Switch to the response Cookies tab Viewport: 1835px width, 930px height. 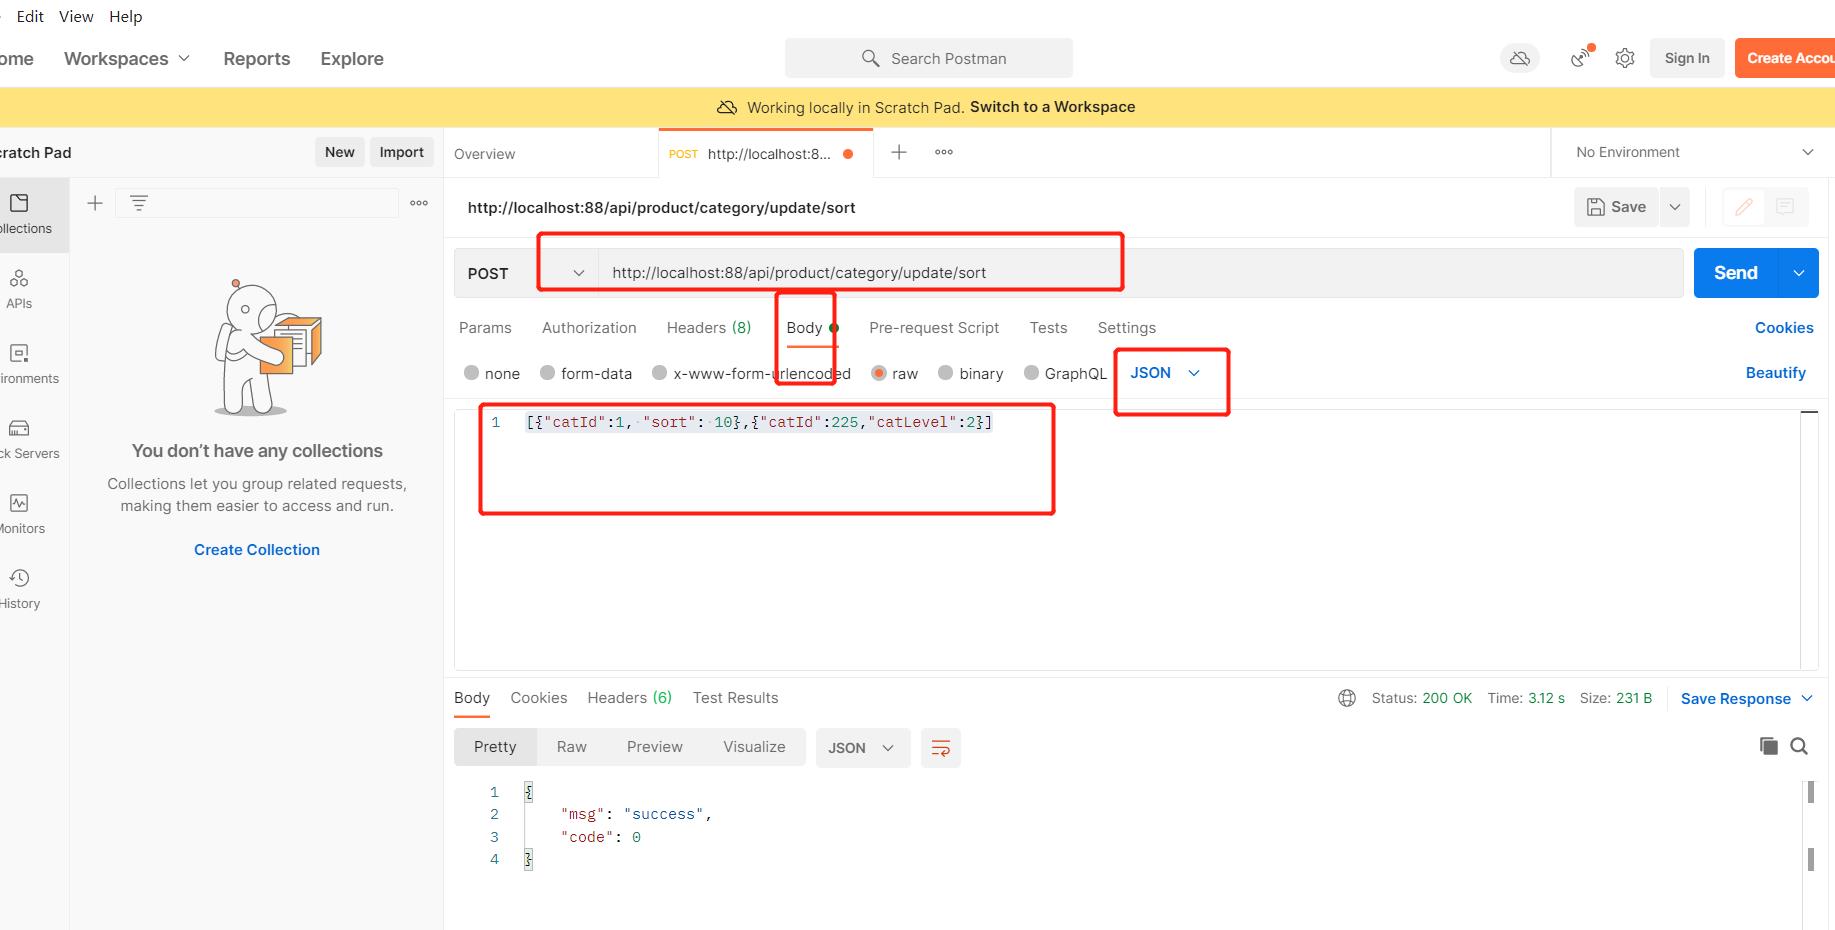click(539, 698)
